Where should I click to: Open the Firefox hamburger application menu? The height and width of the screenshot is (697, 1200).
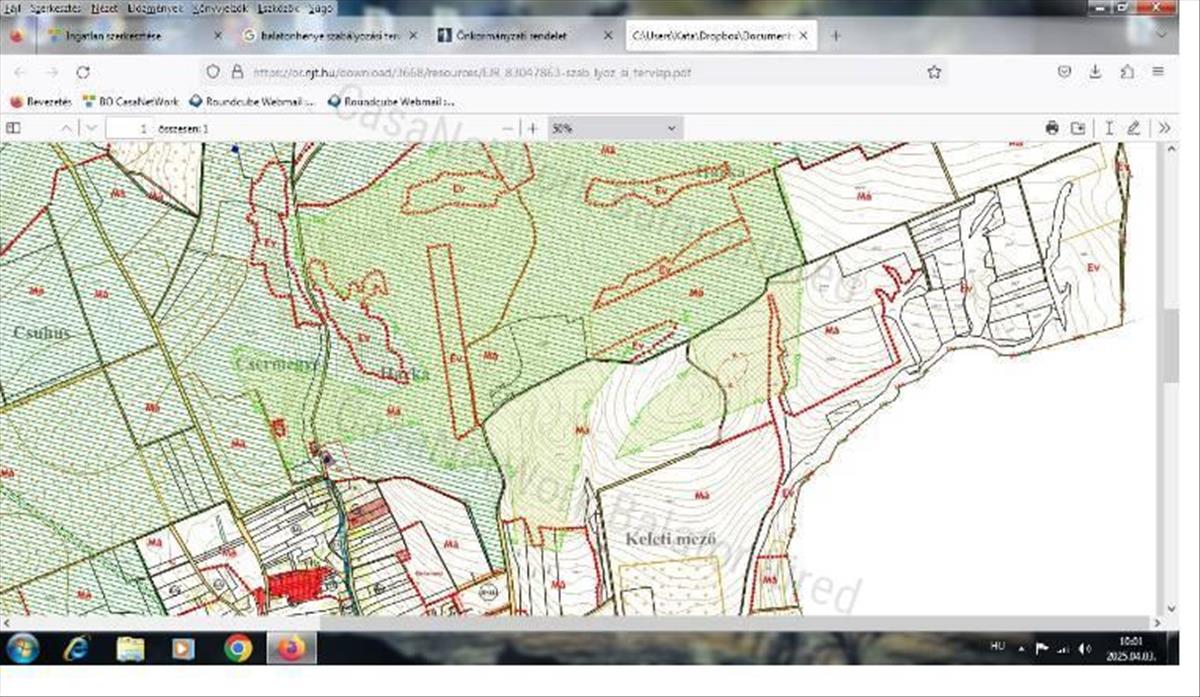[1158, 72]
